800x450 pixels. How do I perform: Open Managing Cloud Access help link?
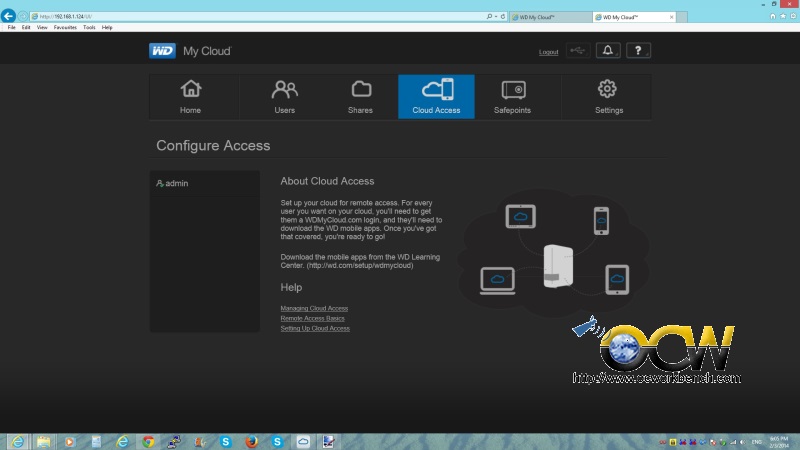point(314,308)
